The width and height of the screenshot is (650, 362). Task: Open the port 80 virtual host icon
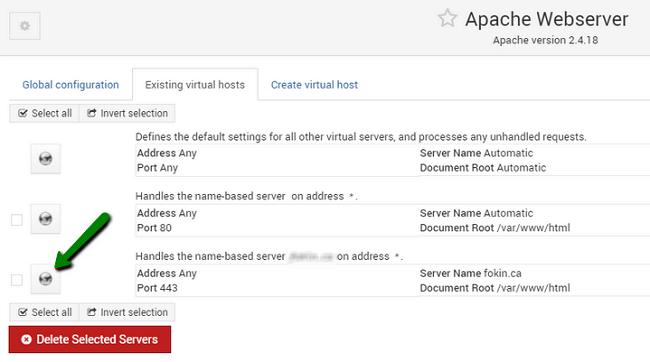click(46, 219)
